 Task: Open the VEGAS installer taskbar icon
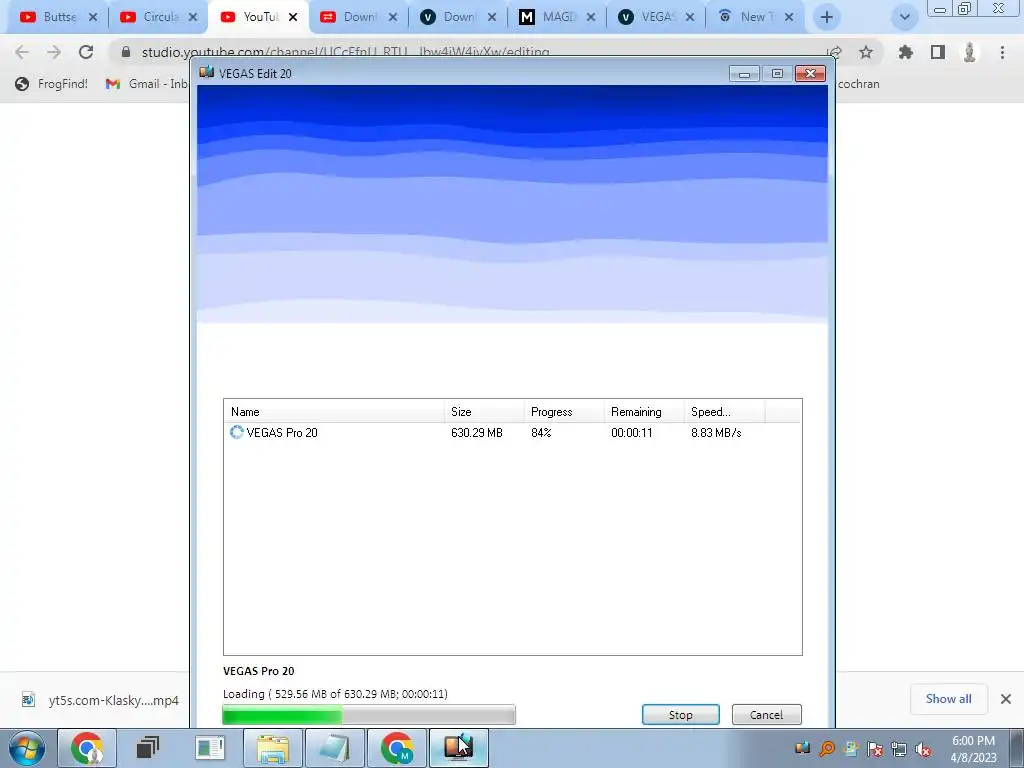click(458, 748)
